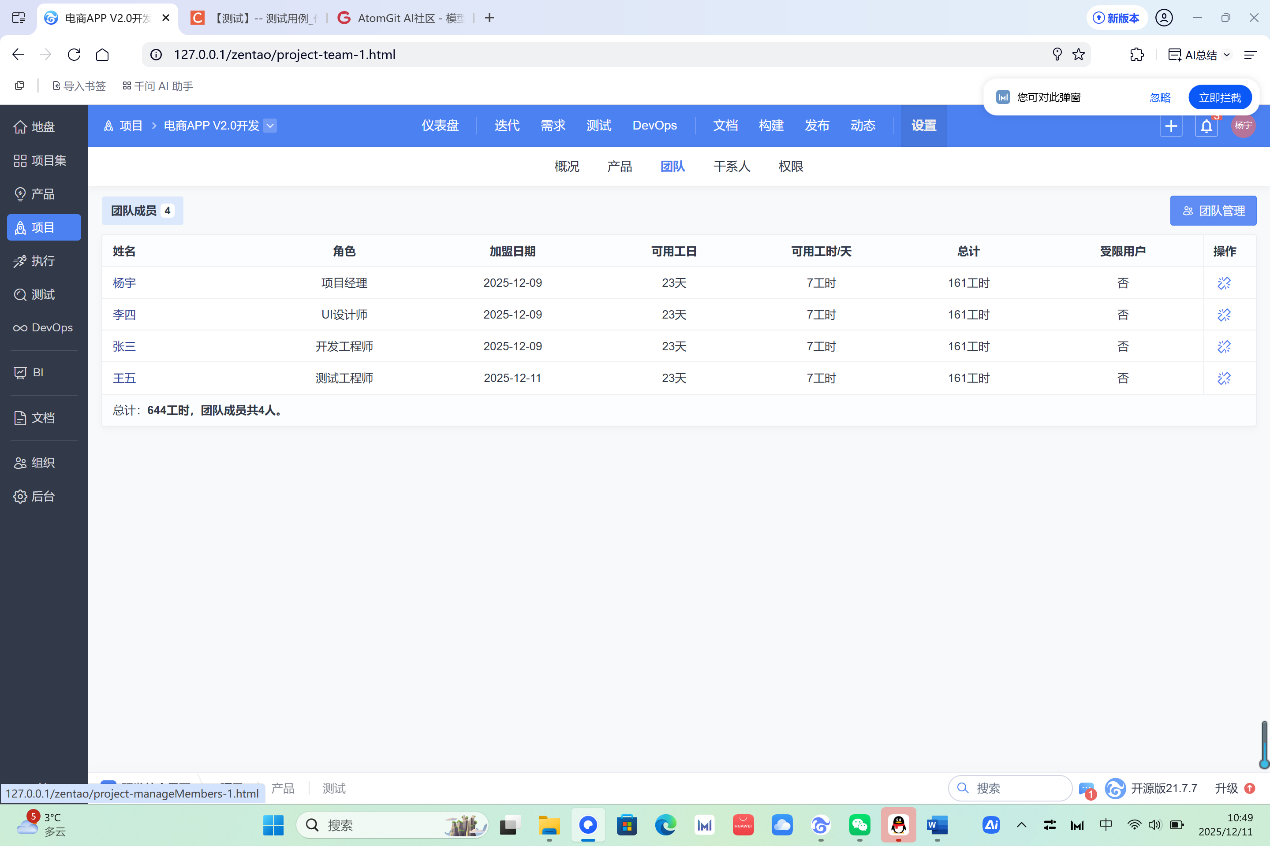The height and width of the screenshot is (846, 1270).
Task: Expand the project switcher dropdown beside 电商APP V2.0开发
Action: tap(270, 126)
